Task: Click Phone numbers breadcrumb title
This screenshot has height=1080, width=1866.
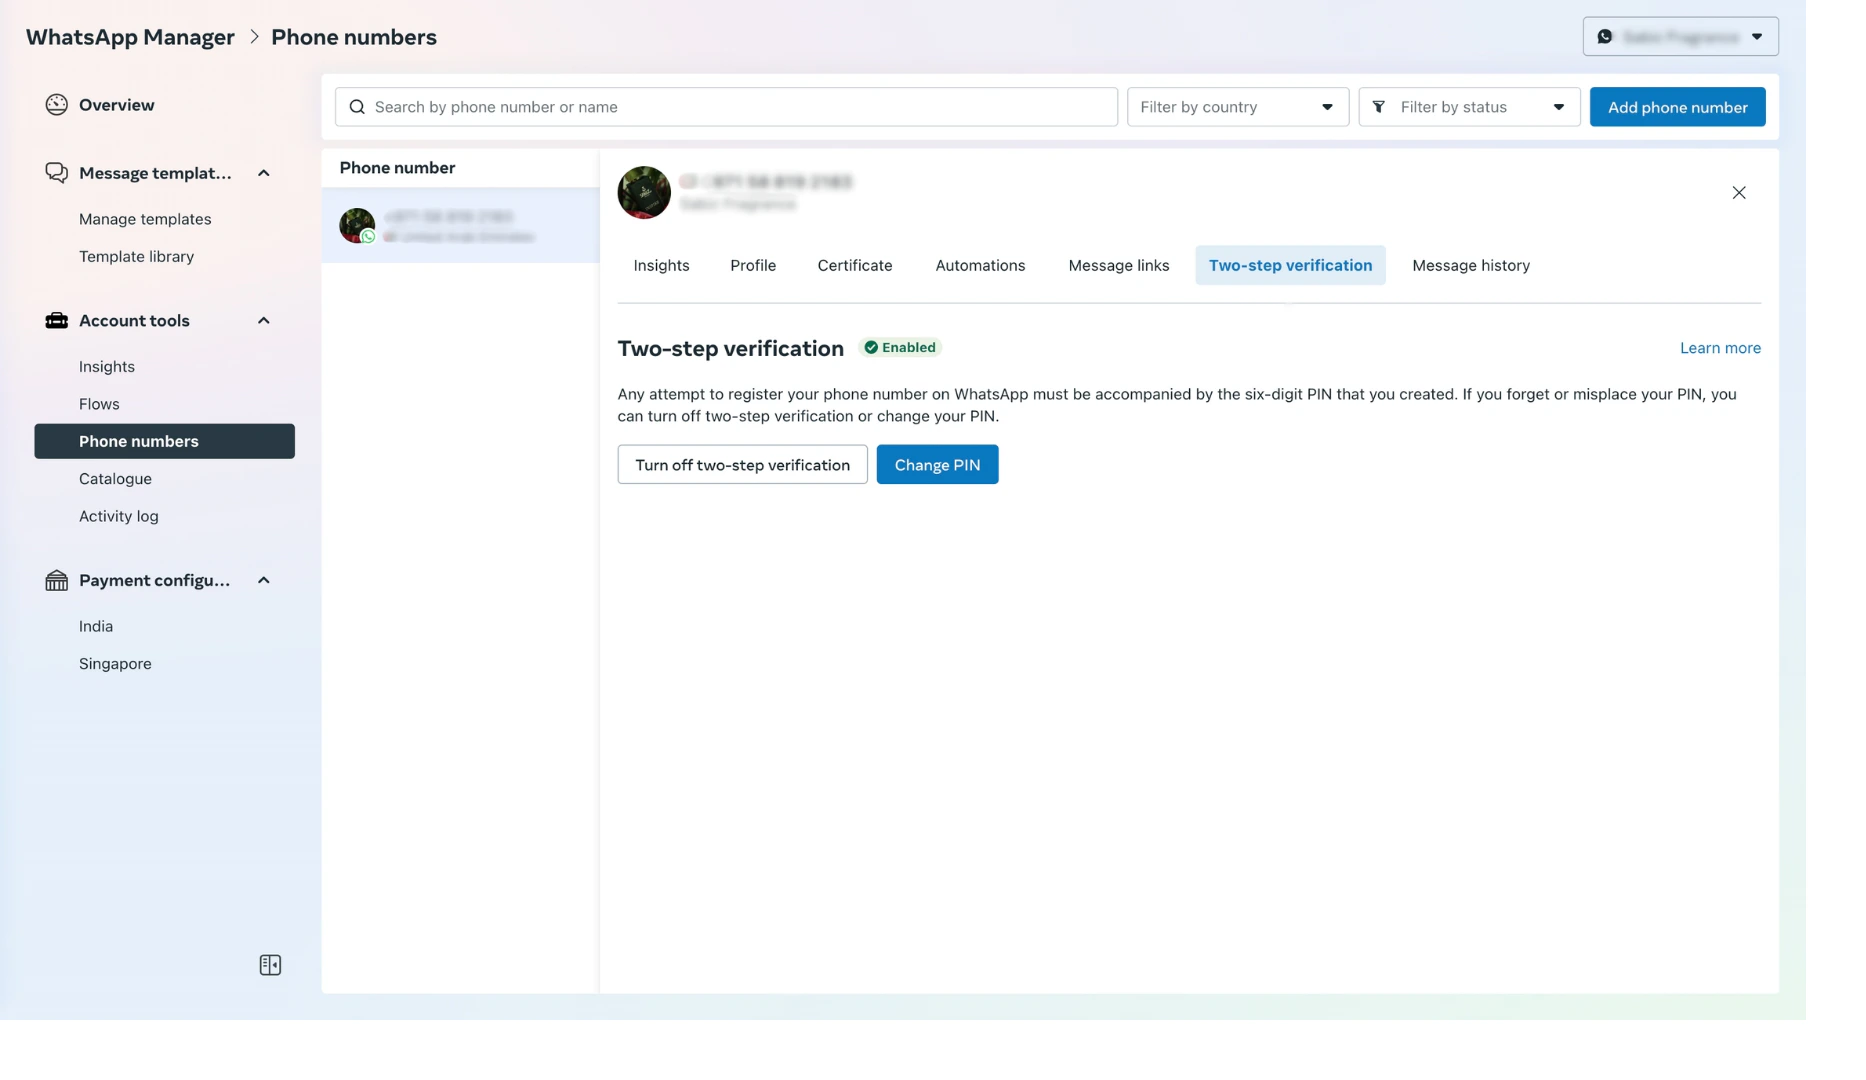Action: click(x=354, y=37)
